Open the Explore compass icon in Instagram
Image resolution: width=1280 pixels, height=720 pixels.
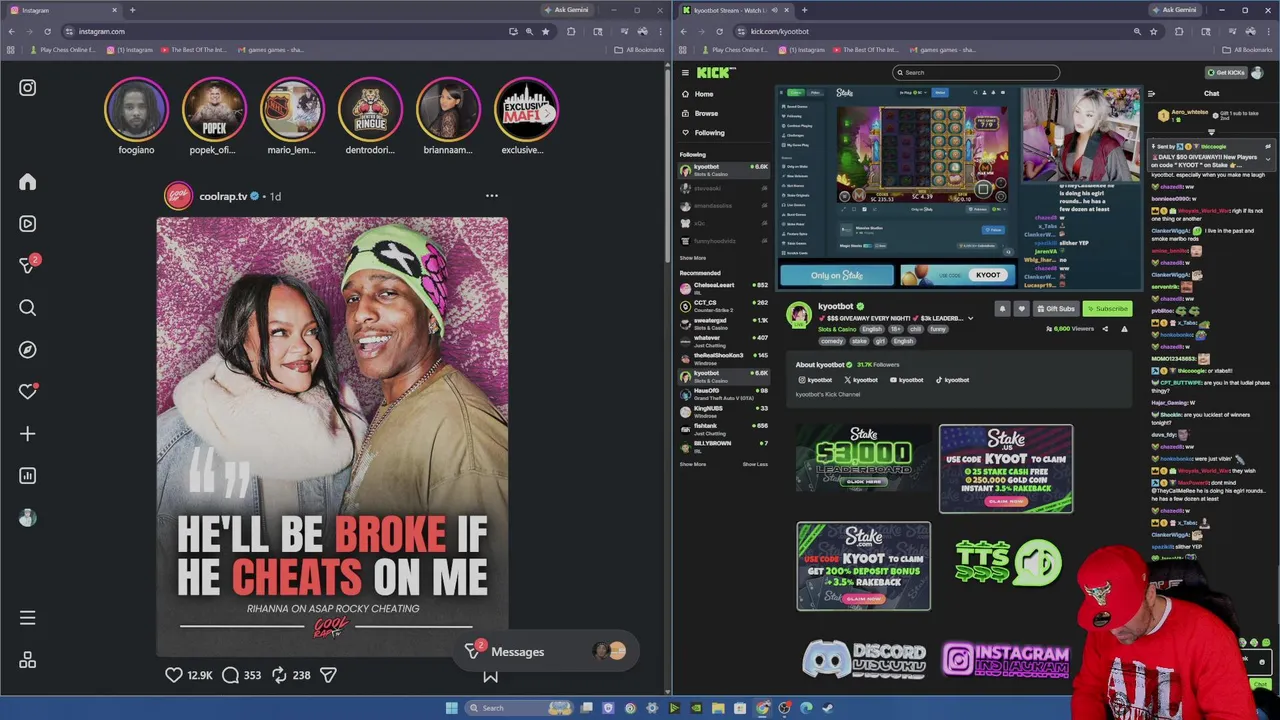click(27, 350)
